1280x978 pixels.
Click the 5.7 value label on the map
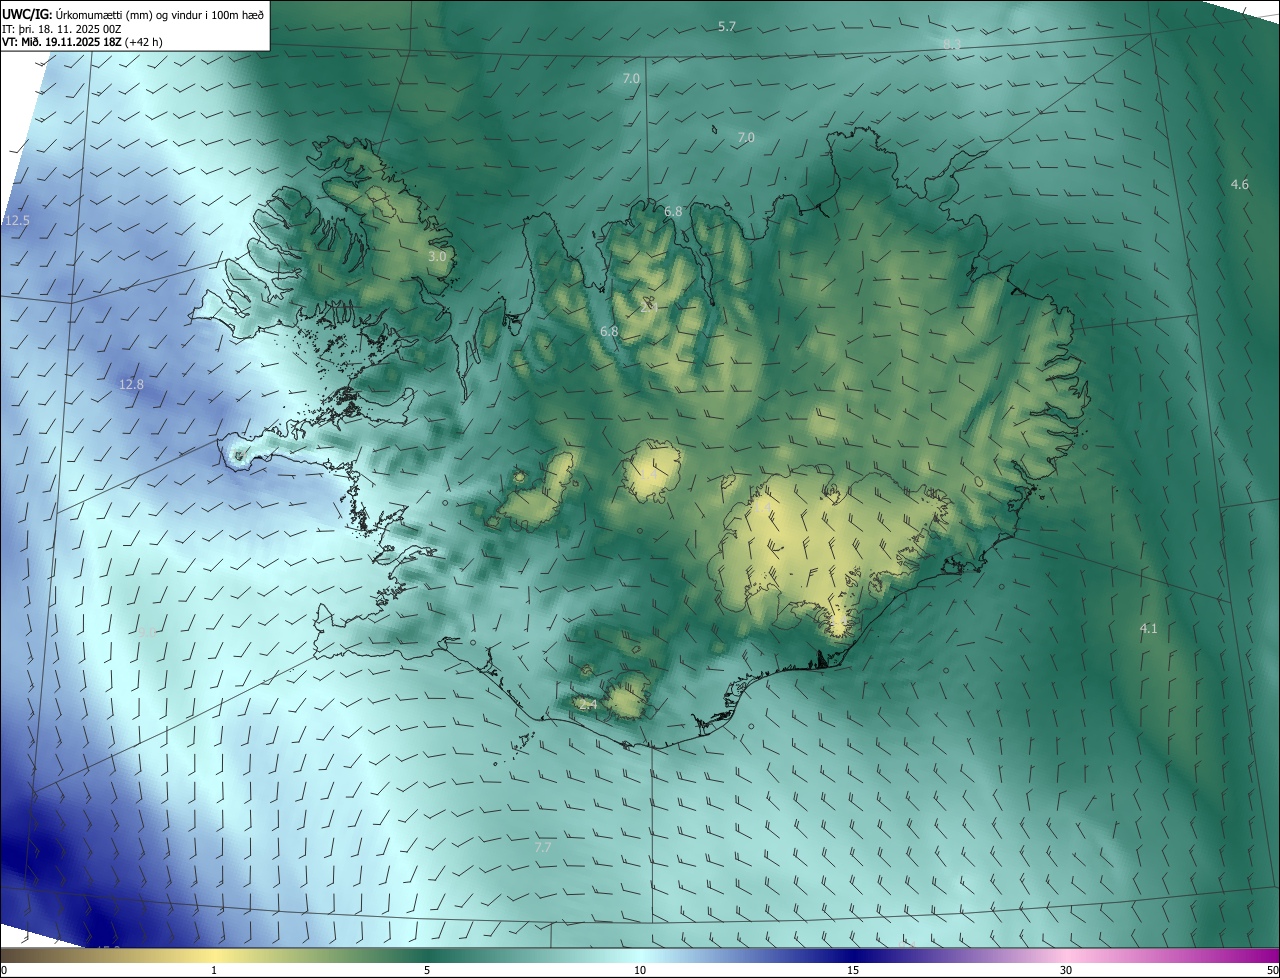point(727,27)
